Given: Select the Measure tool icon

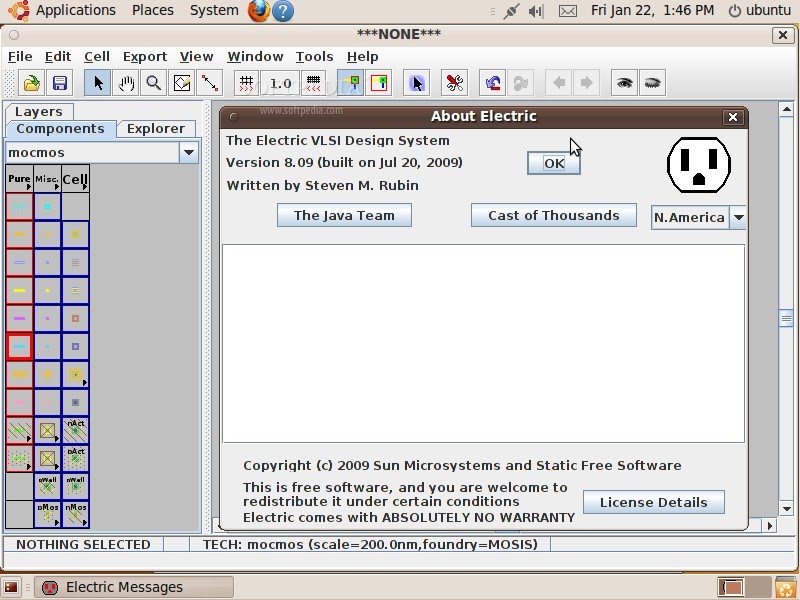Looking at the screenshot, I should pyautogui.click(x=210, y=83).
